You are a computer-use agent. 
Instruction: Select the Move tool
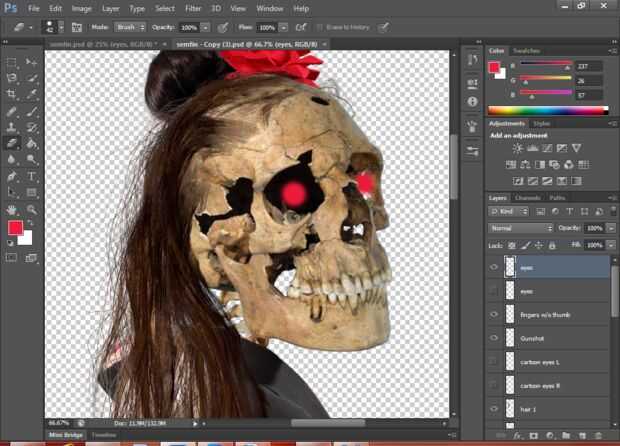click(x=31, y=62)
